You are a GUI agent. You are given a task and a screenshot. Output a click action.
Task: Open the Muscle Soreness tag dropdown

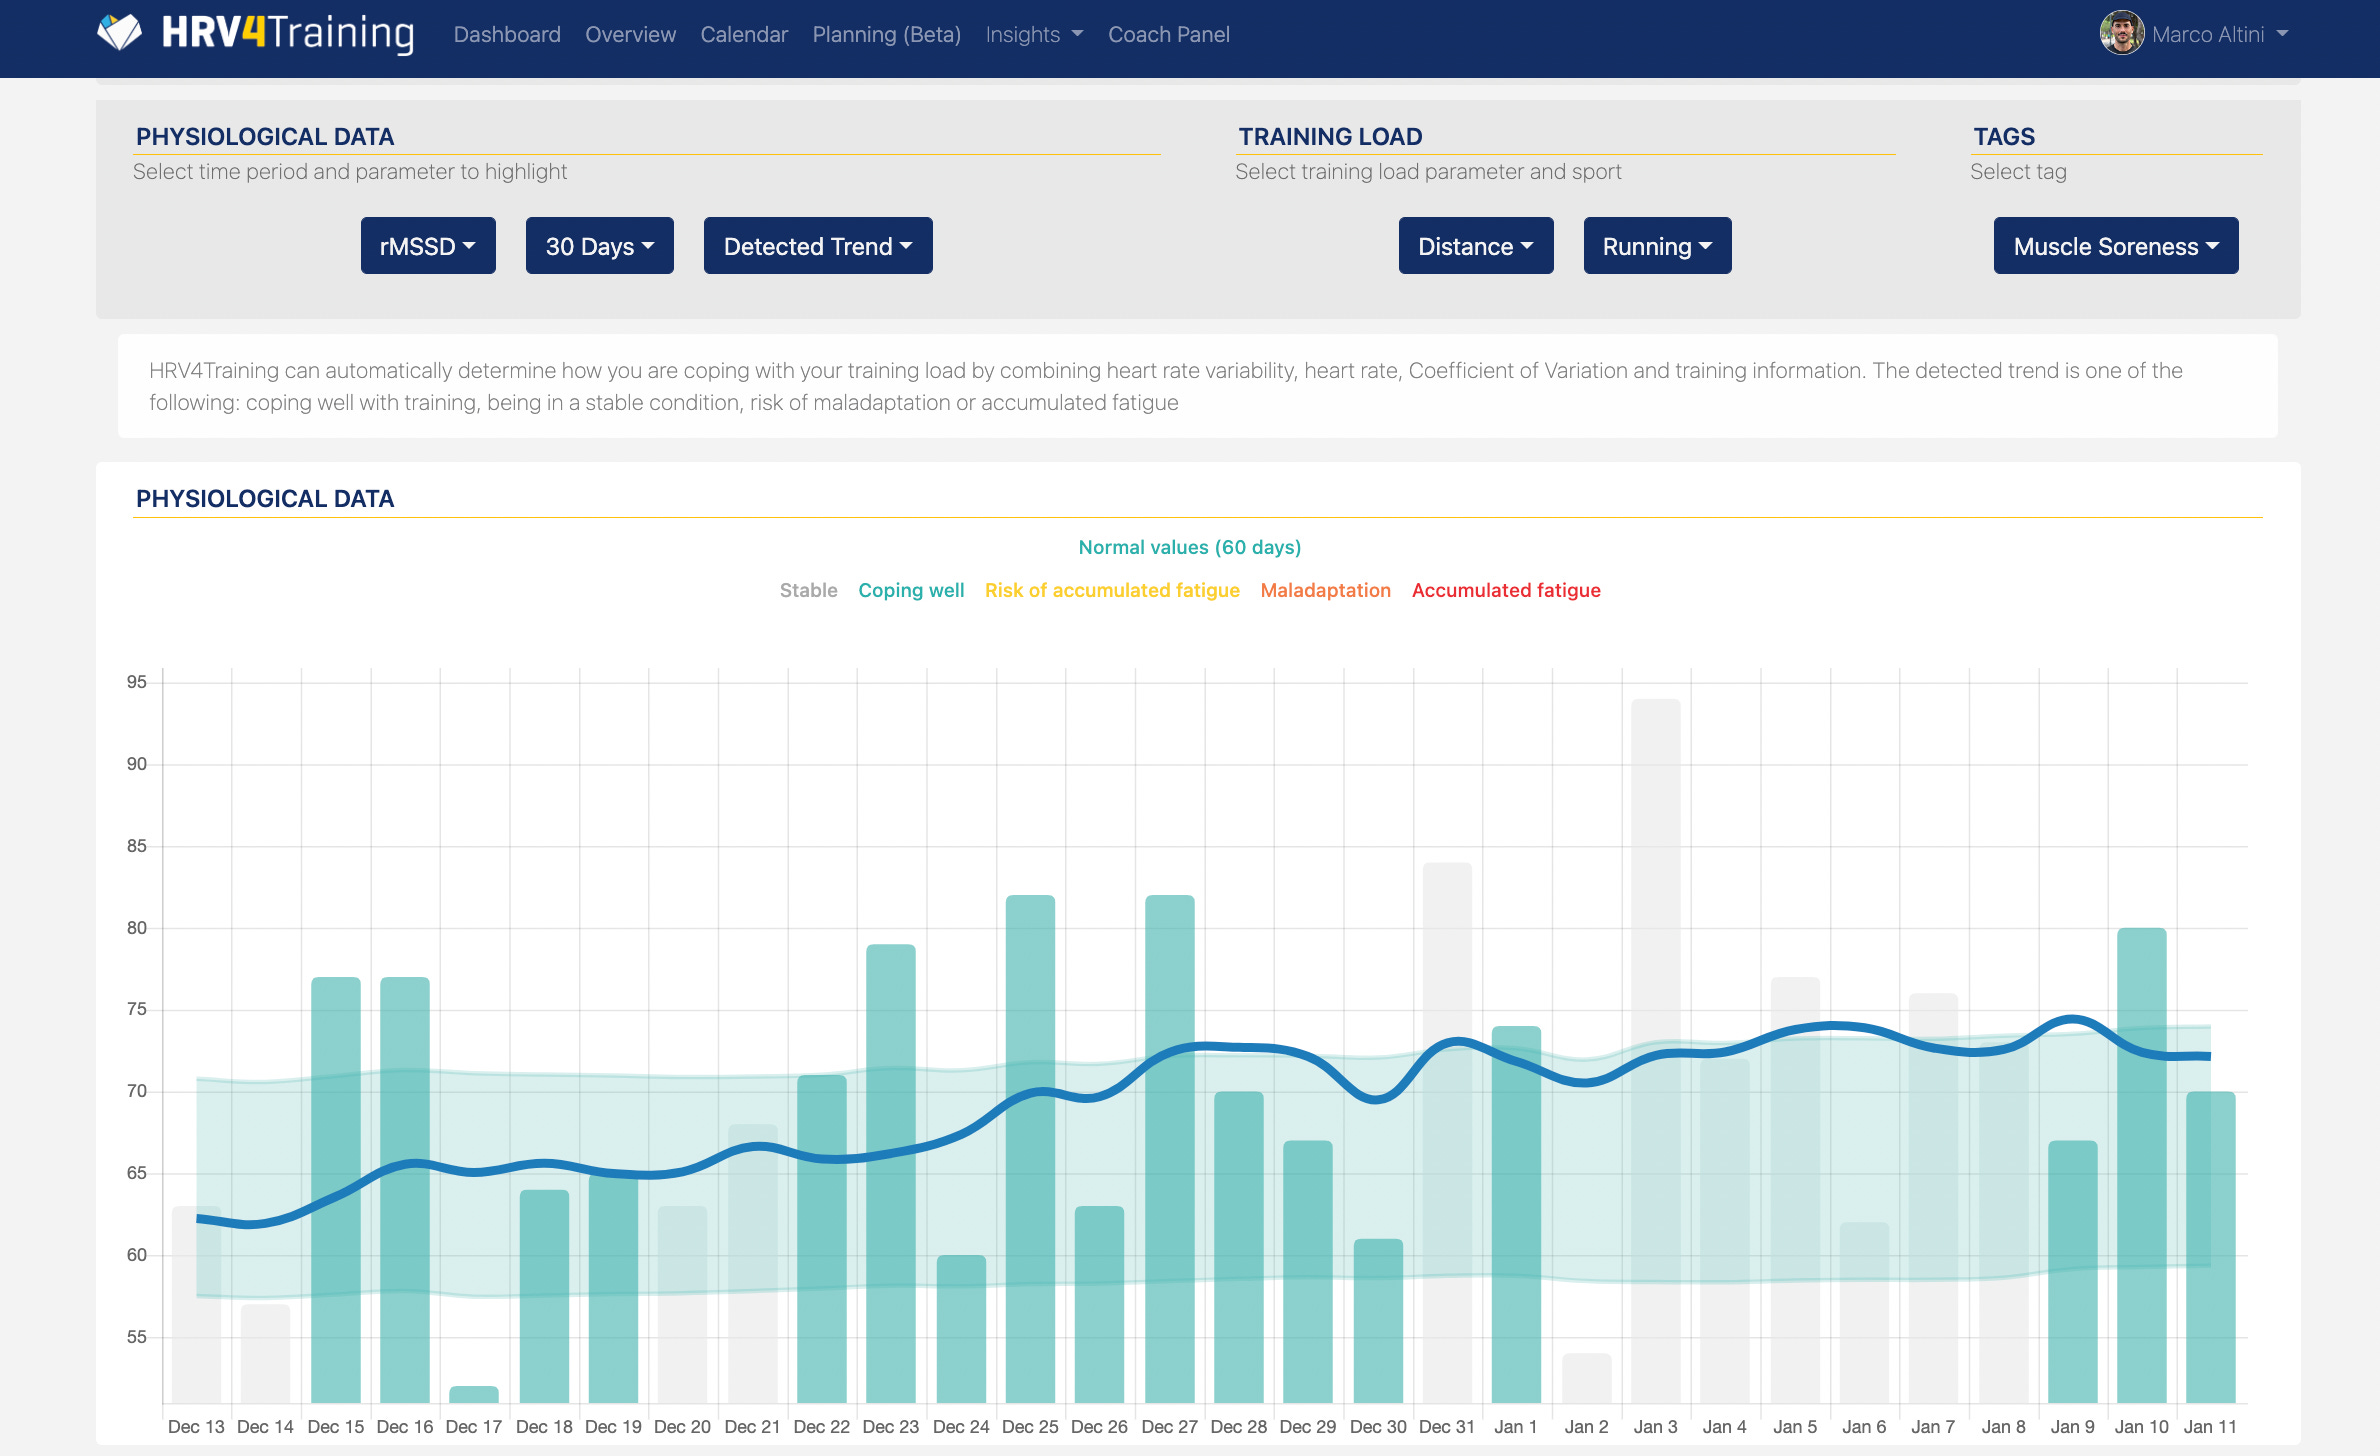pos(2115,246)
